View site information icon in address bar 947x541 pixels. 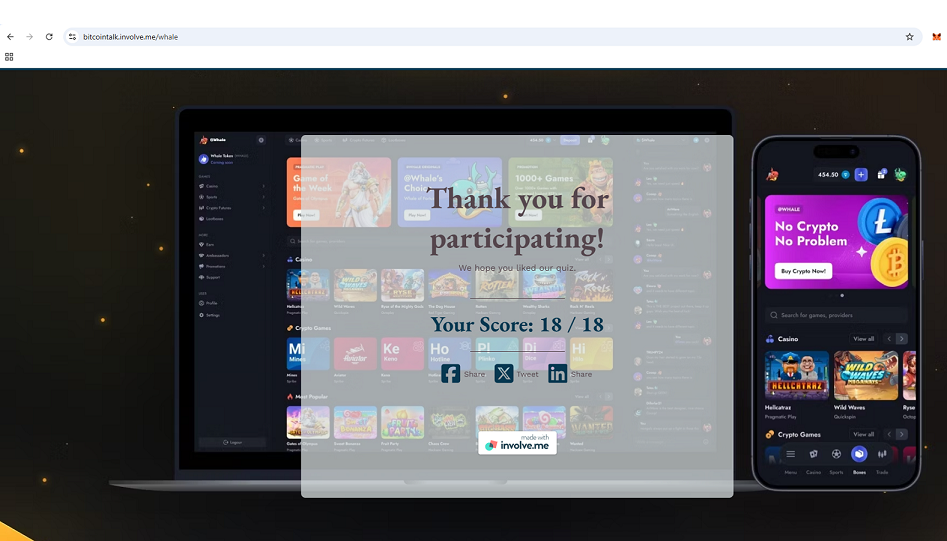[x=72, y=37]
